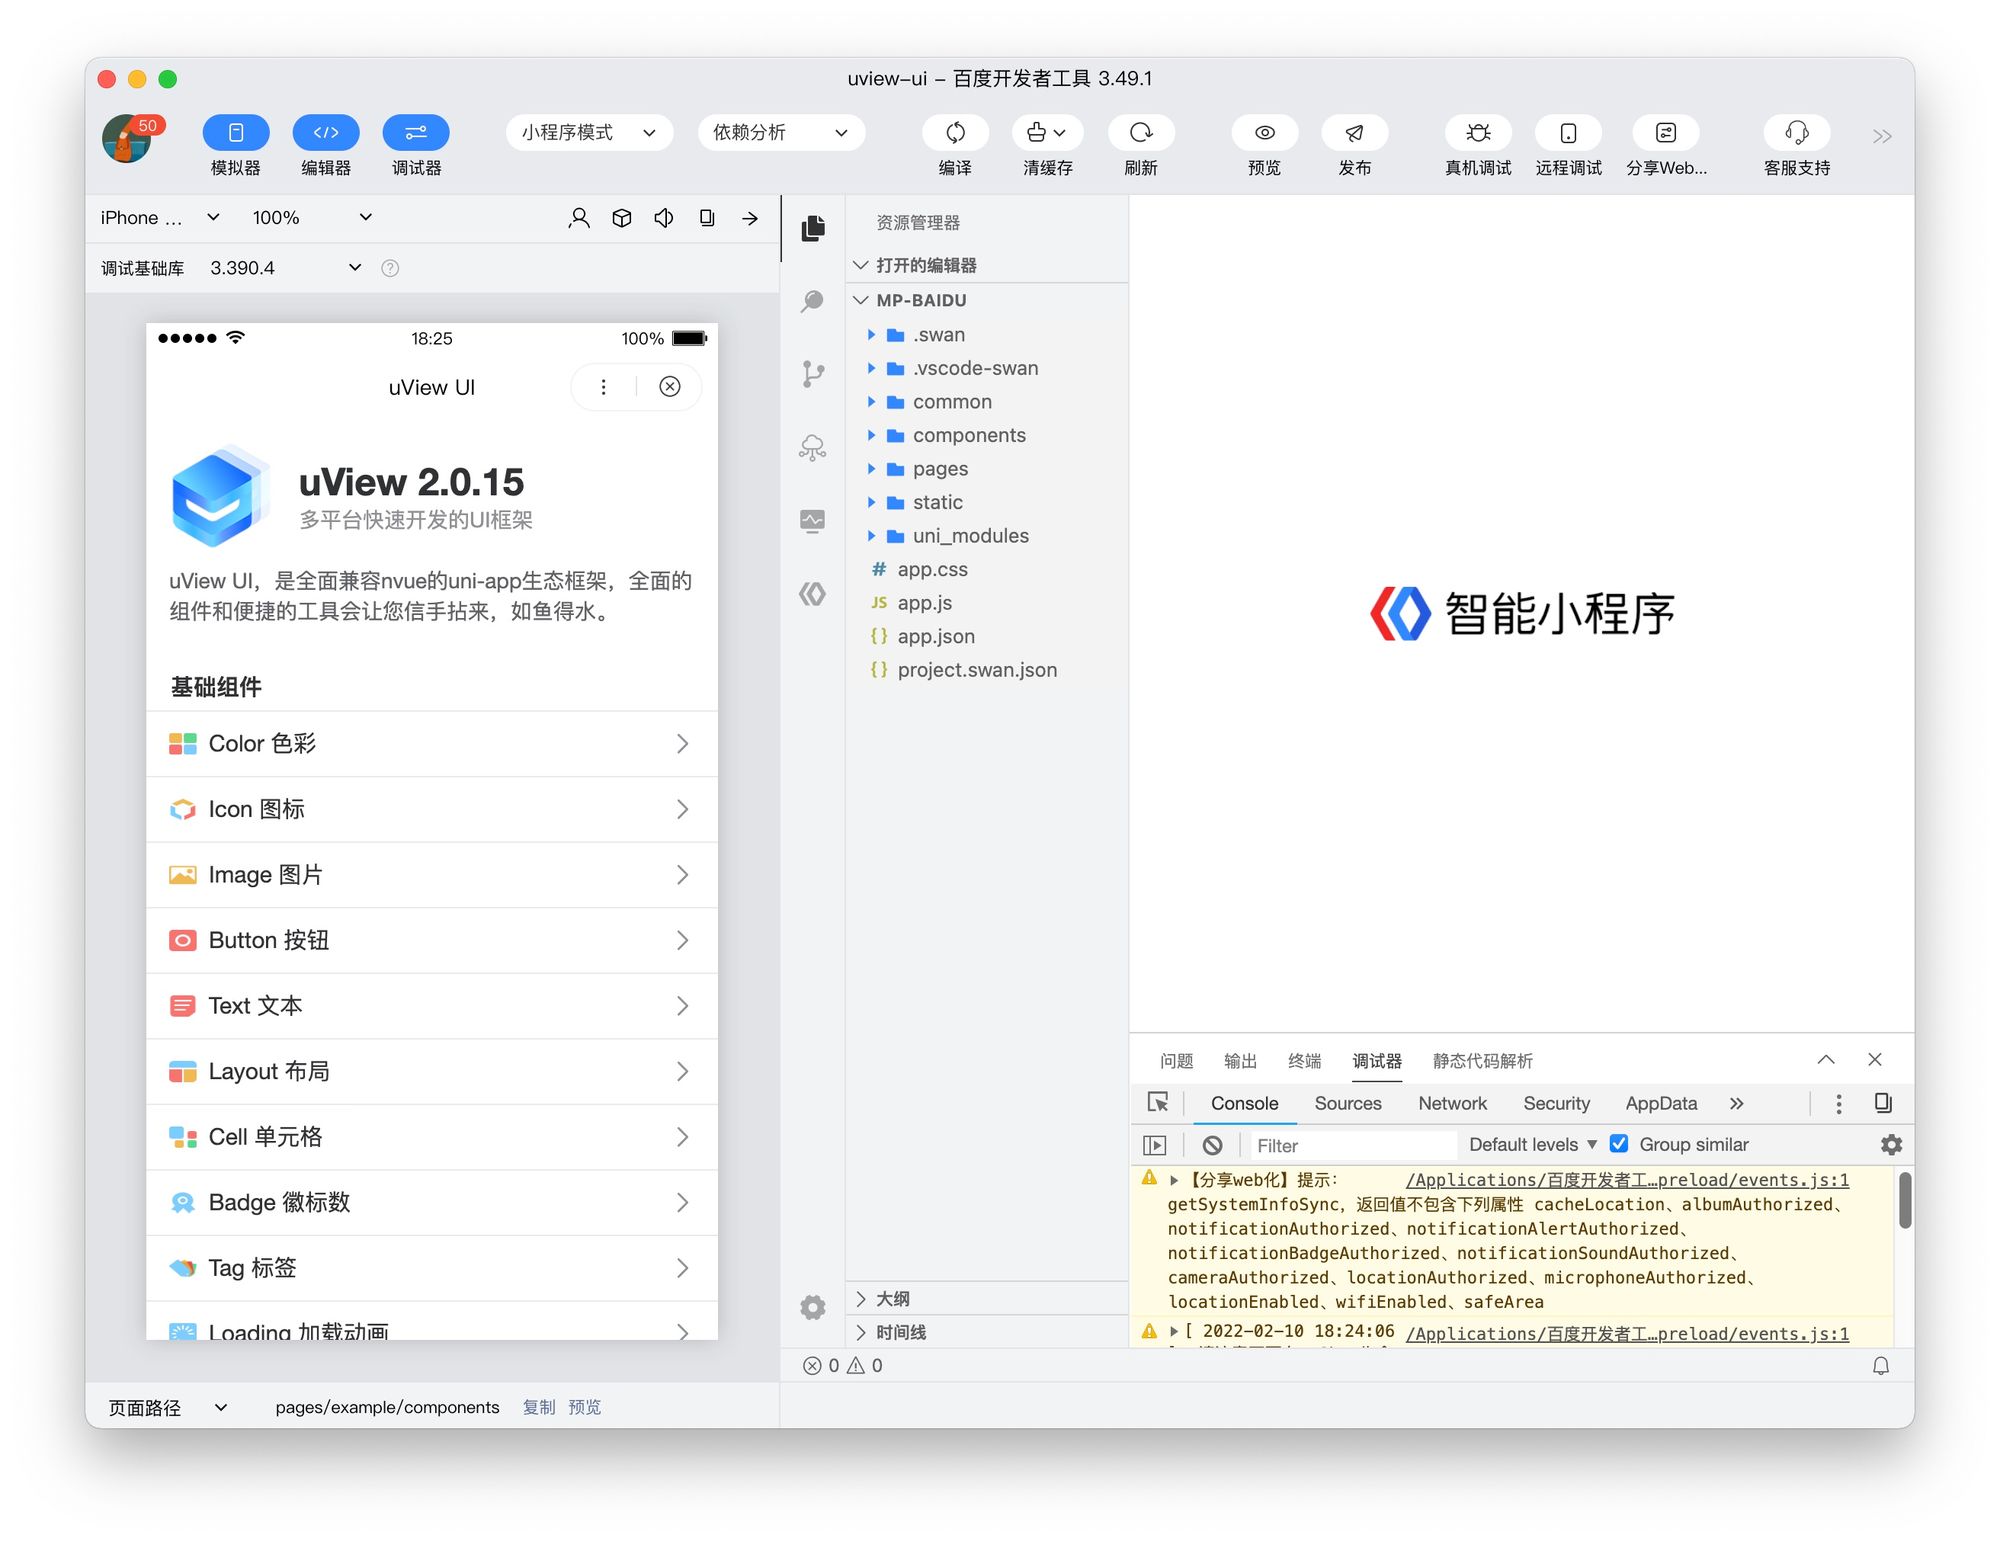This screenshot has width=2000, height=1541.
Task: Click the console Filter input field
Action: [x=1352, y=1145]
